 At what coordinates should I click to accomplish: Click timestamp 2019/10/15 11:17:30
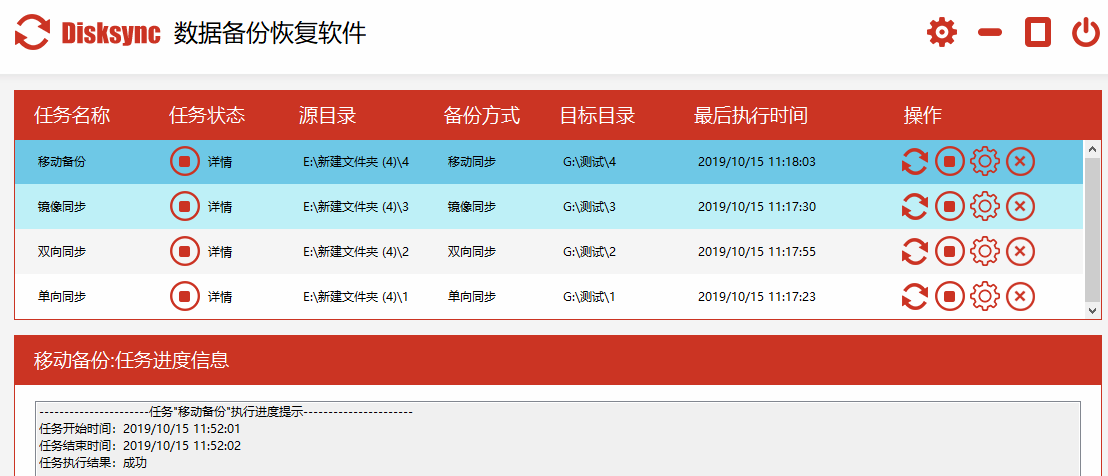point(757,207)
